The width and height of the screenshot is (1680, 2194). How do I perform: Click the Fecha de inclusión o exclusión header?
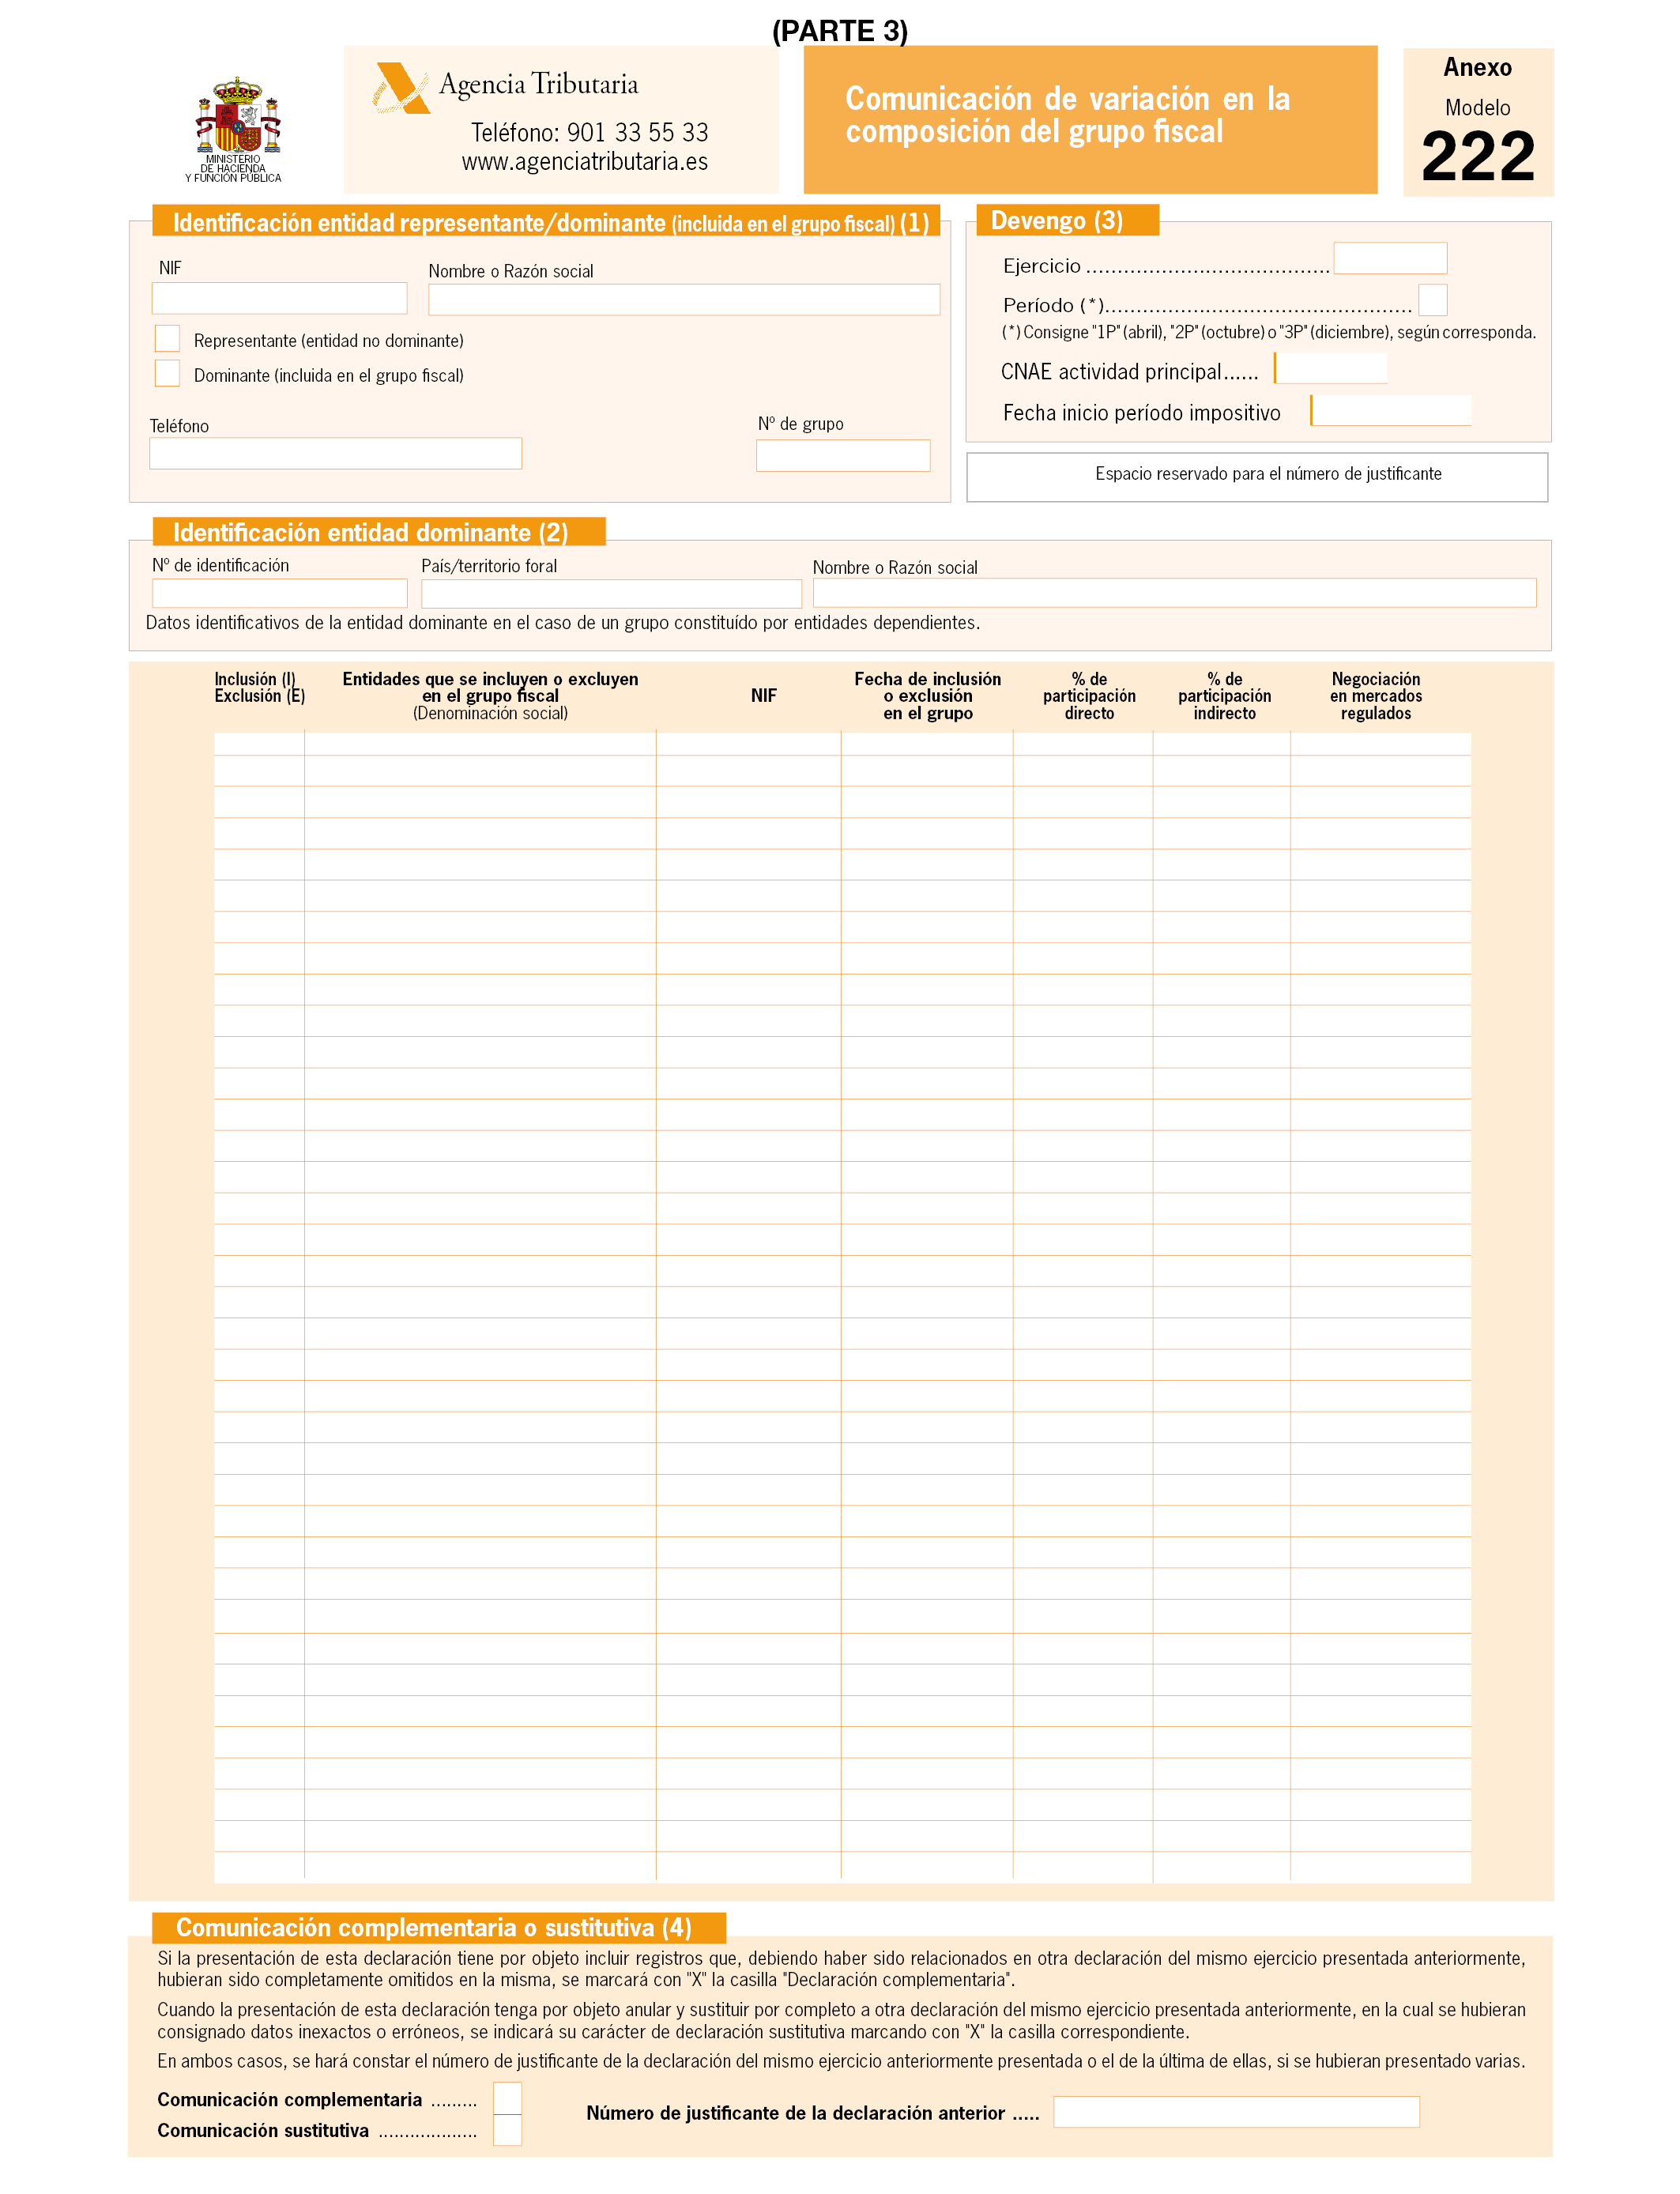click(x=927, y=696)
